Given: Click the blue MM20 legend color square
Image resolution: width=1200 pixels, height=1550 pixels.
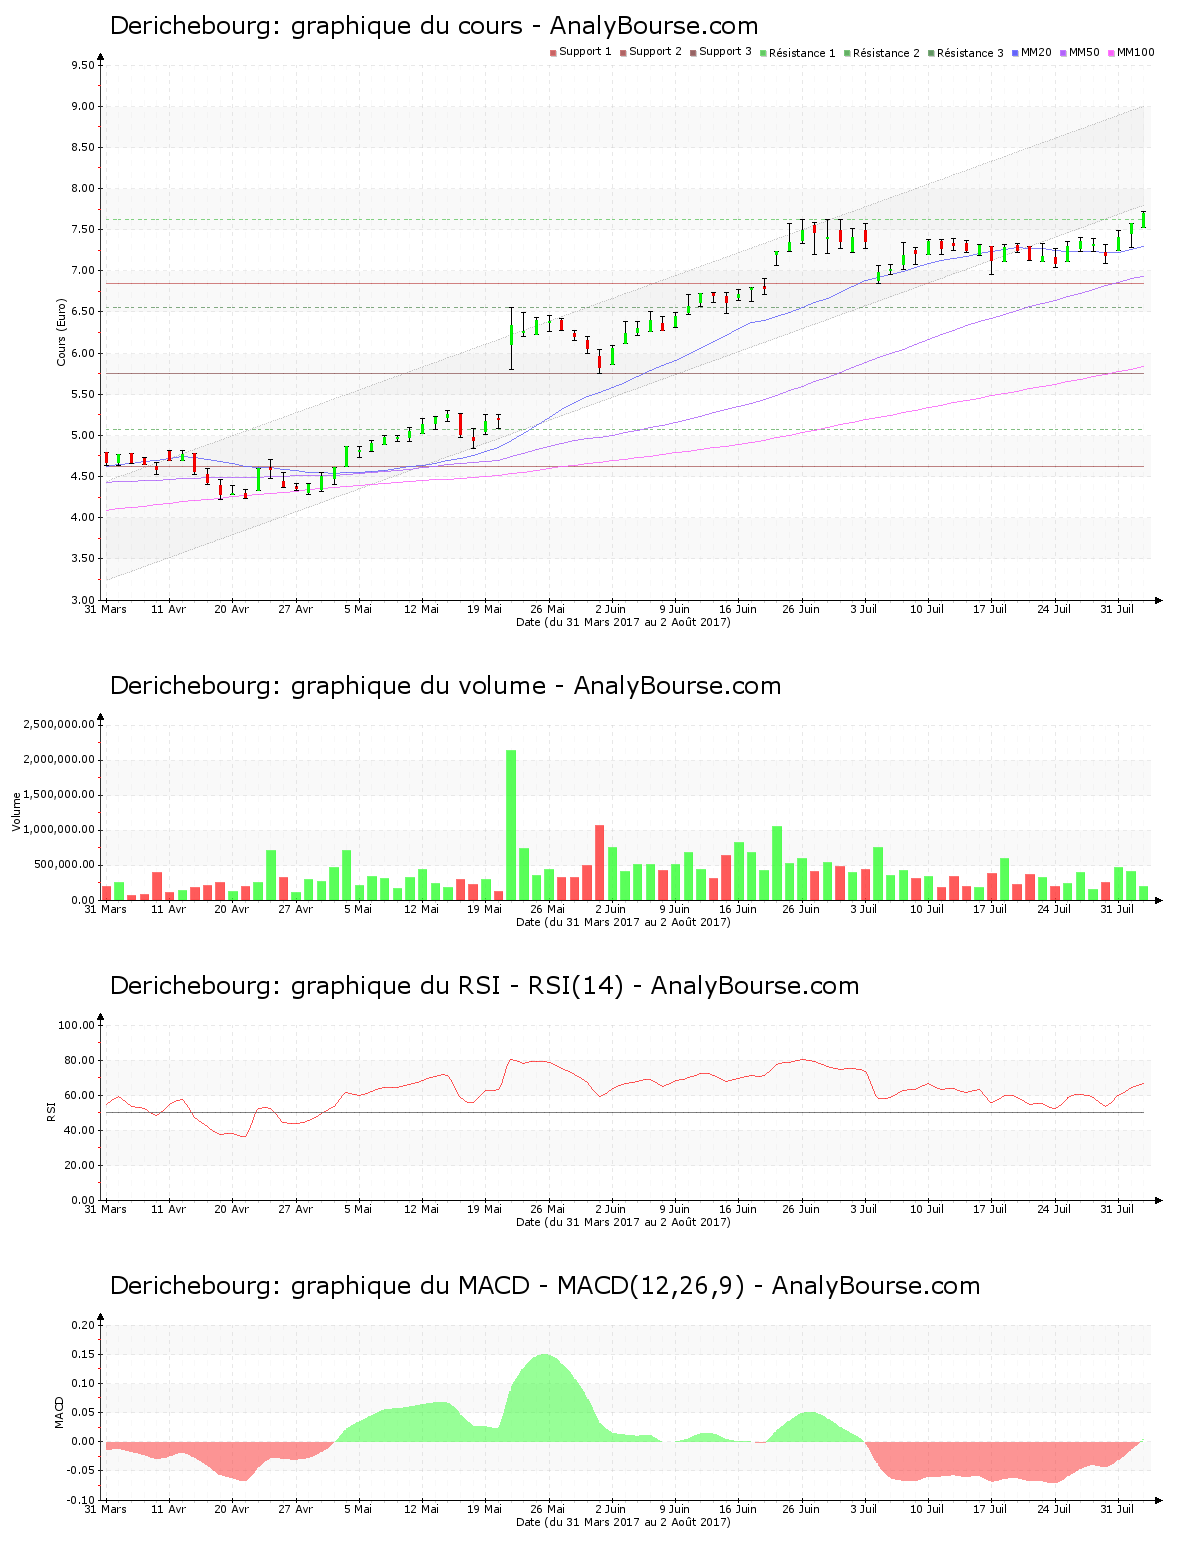Looking at the screenshot, I should 1016,52.
